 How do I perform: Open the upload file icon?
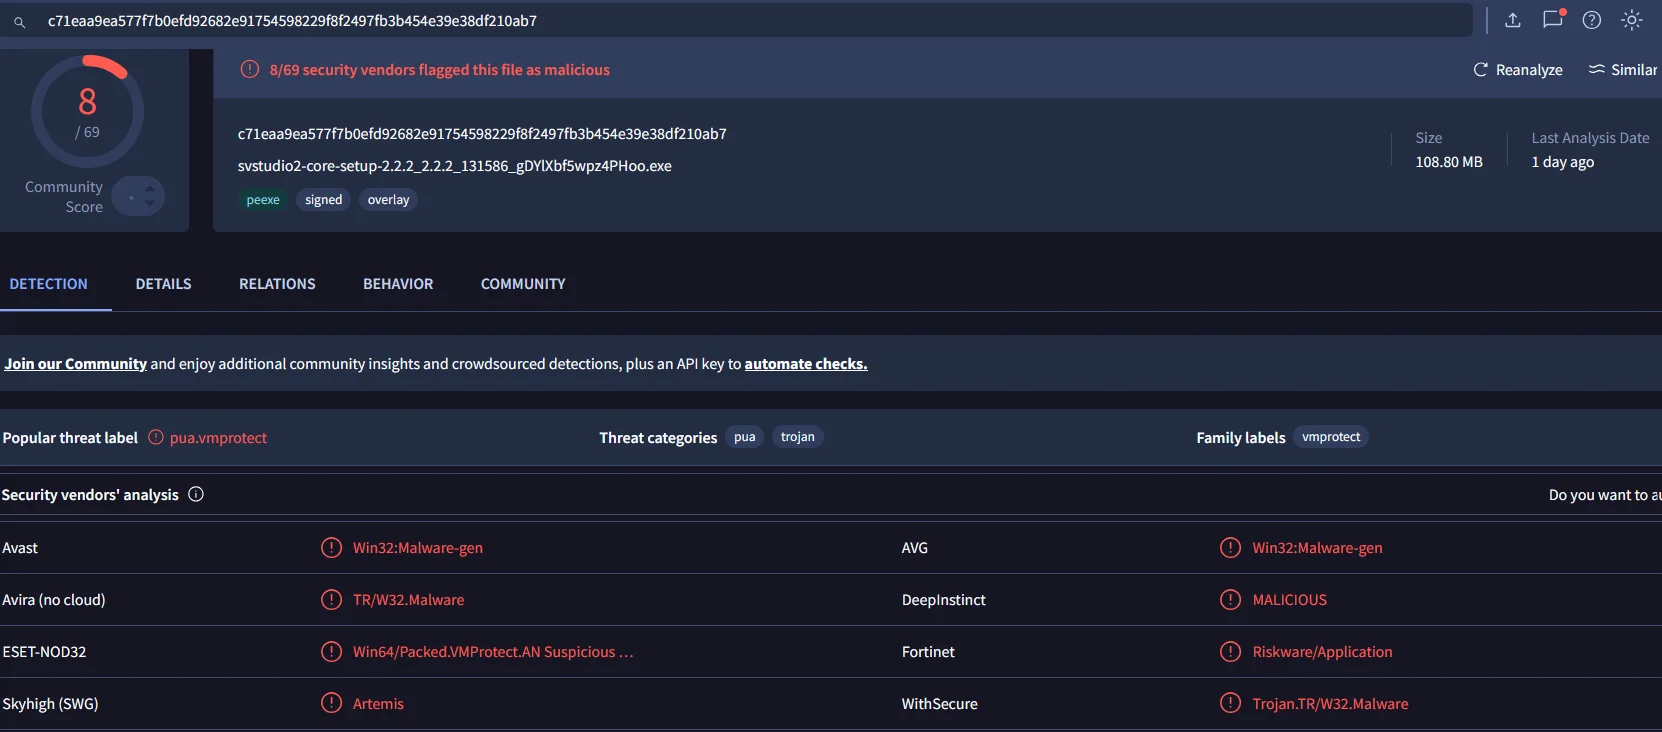point(1513,20)
